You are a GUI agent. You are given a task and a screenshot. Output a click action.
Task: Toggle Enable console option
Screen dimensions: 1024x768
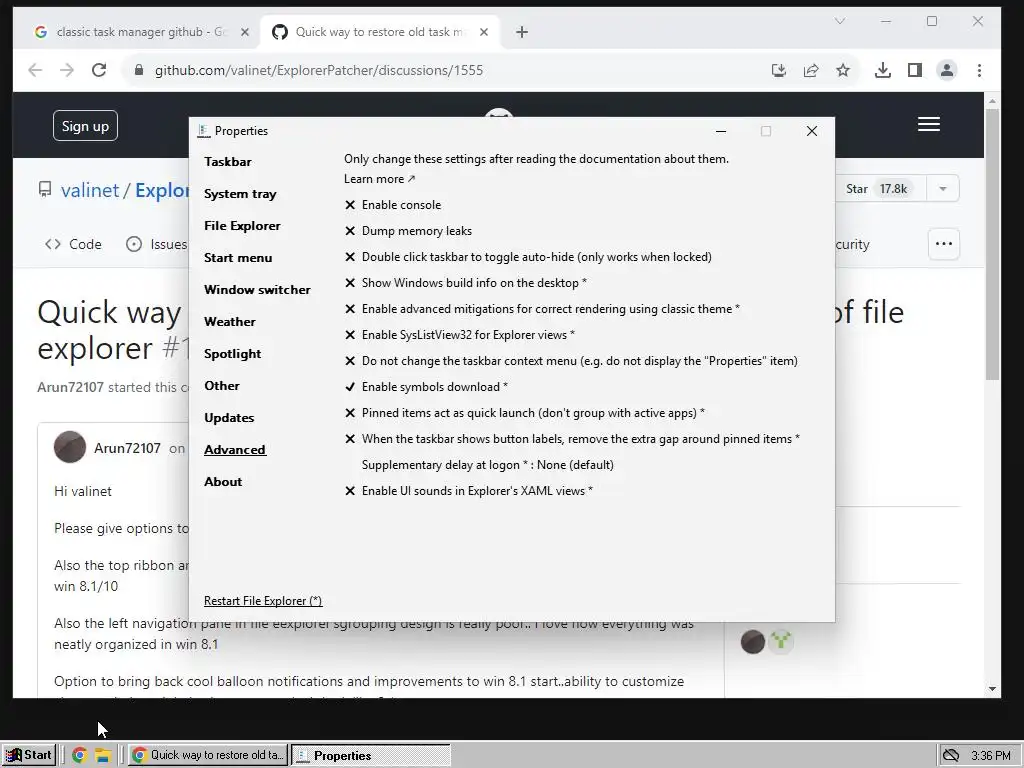[393, 205]
